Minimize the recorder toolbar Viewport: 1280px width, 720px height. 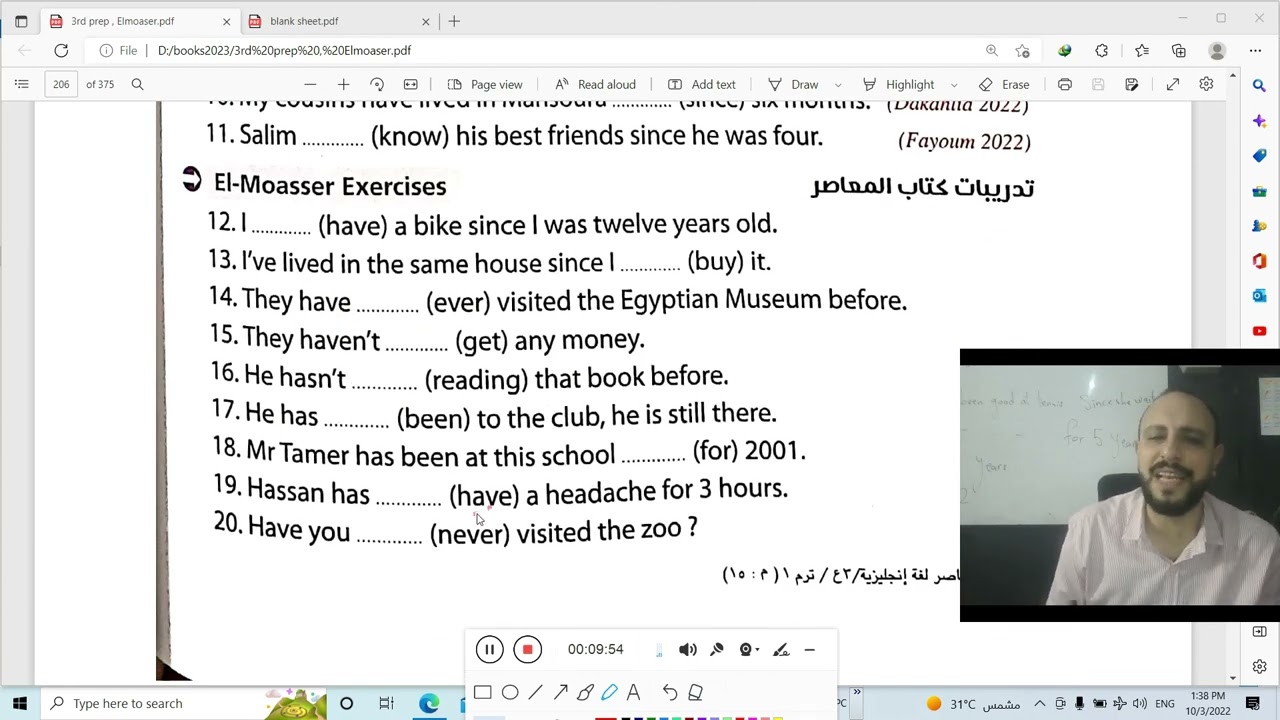[810, 650]
